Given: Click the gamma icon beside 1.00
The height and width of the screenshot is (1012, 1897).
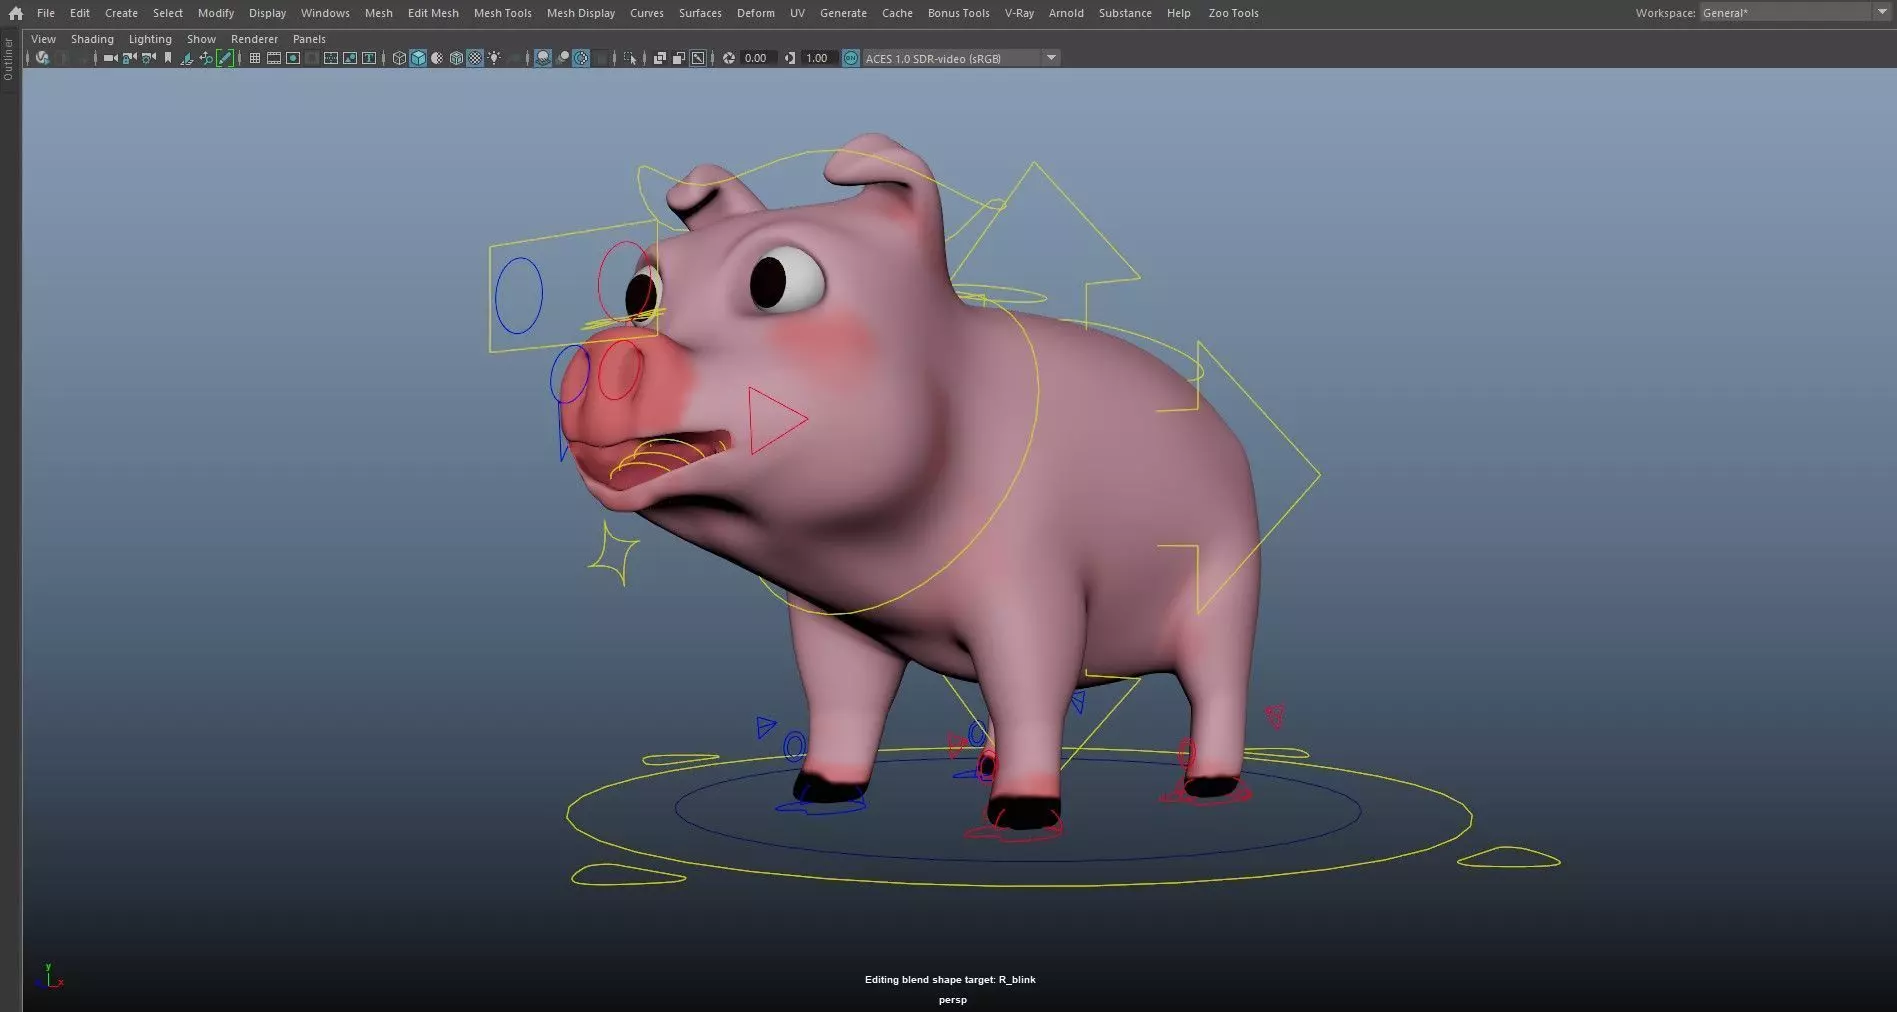Looking at the screenshot, I should tap(790, 58).
